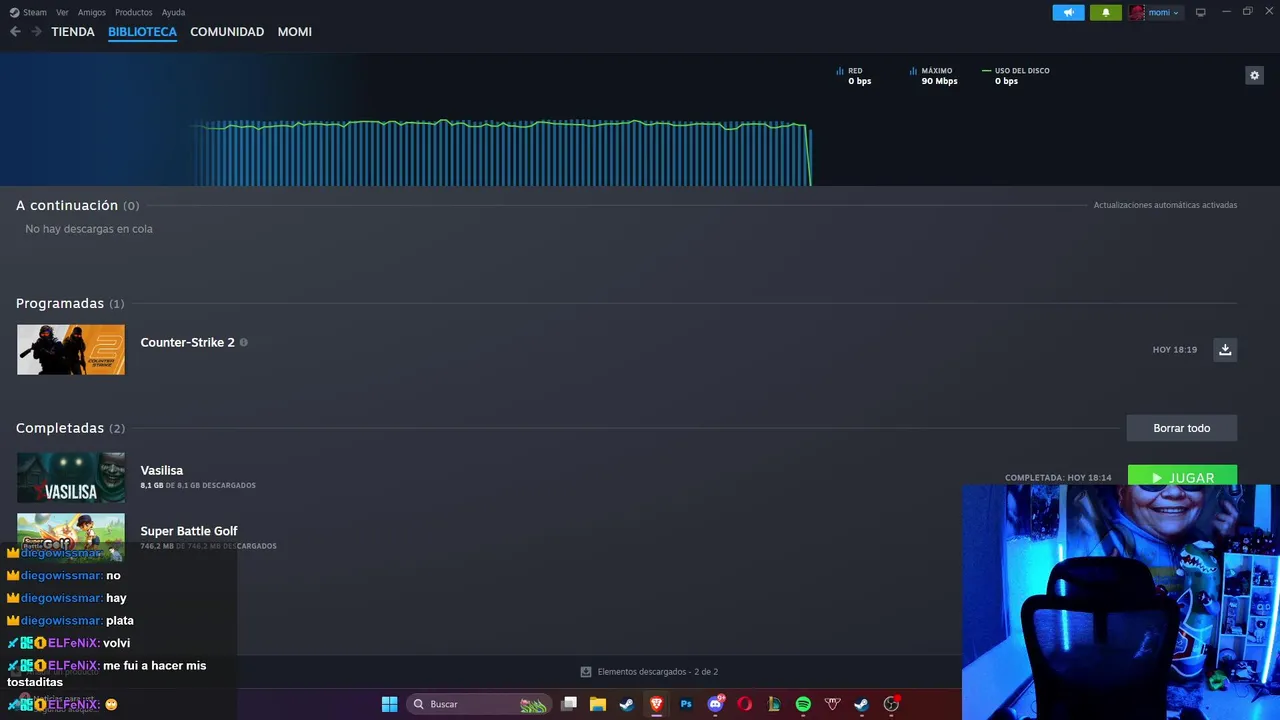Screen dimensions: 1280x720
Task: Open OBS Studio from the taskbar
Action: (x=891, y=704)
